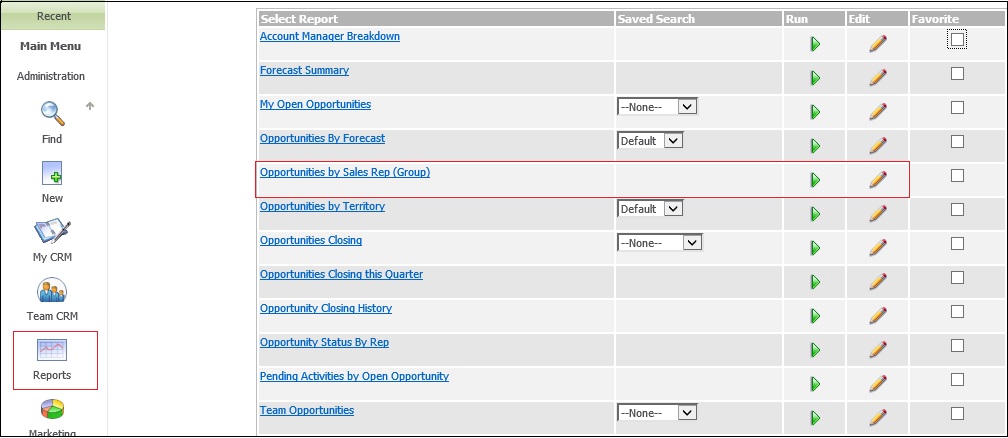Mark Opportunities Closing this Quarter favorite
The width and height of the screenshot is (1008, 438).
click(957, 278)
